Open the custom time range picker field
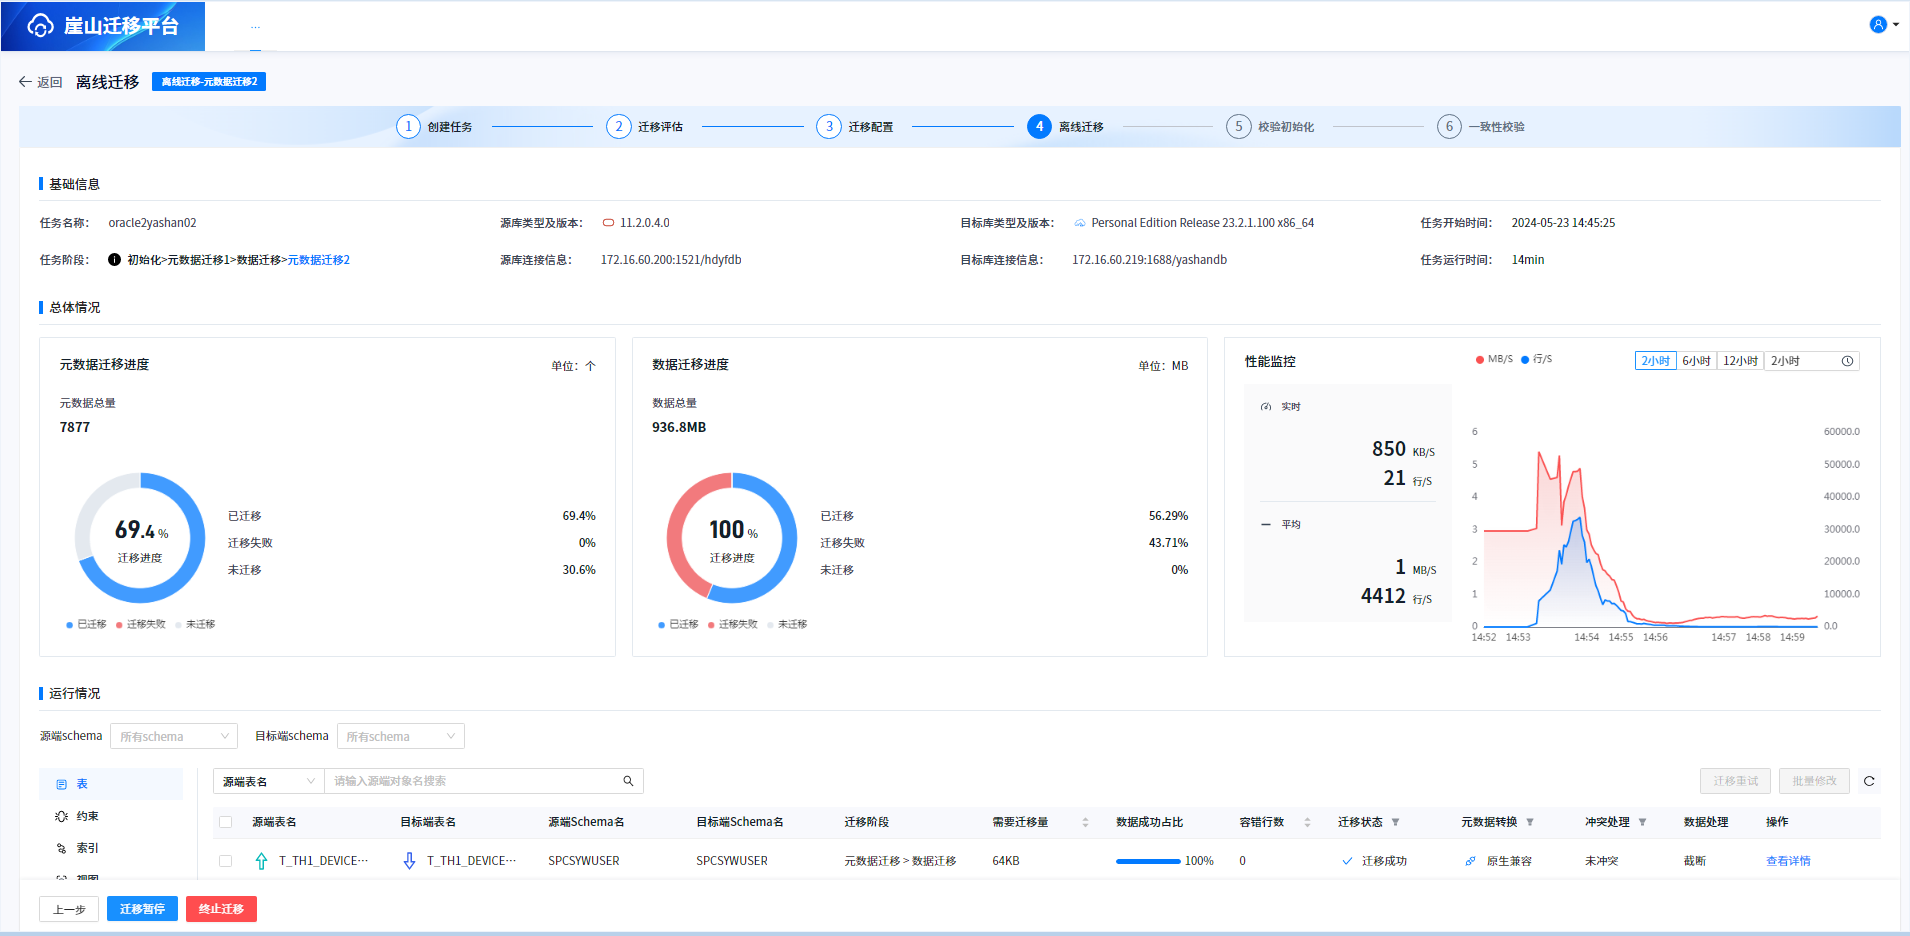 pos(1811,361)
